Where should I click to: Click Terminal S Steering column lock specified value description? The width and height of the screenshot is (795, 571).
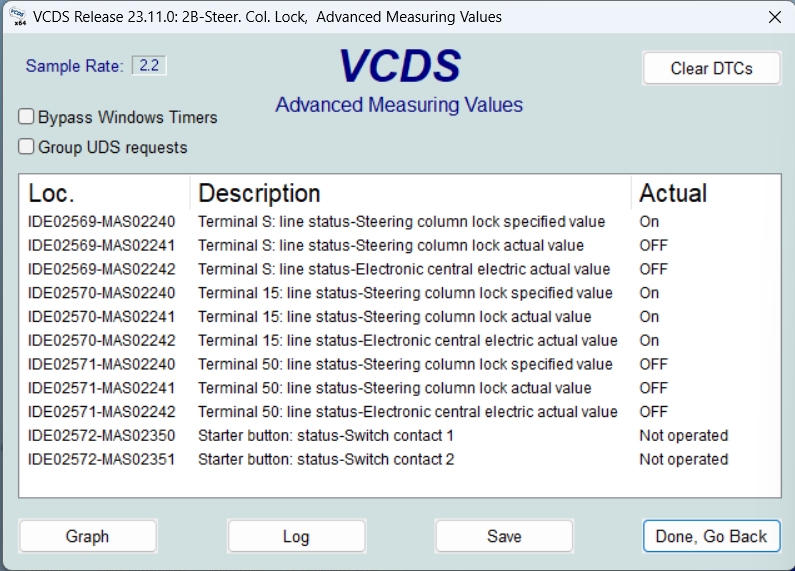[x=402, y=222]
